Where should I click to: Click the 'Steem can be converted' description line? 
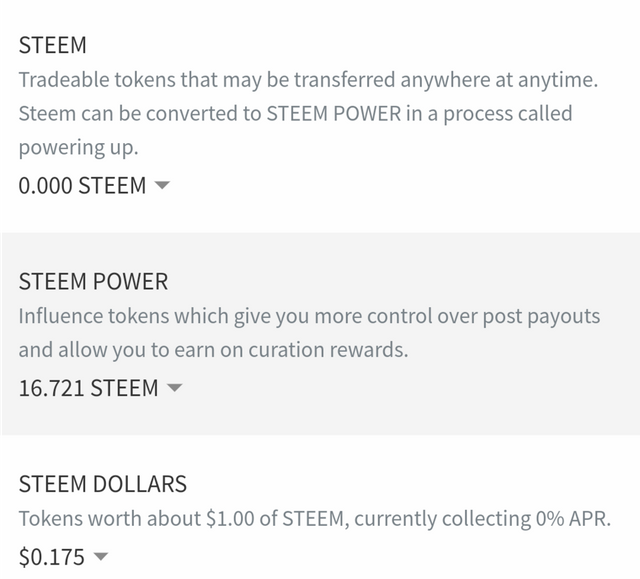pyautogui.click(x=296, y=113)
